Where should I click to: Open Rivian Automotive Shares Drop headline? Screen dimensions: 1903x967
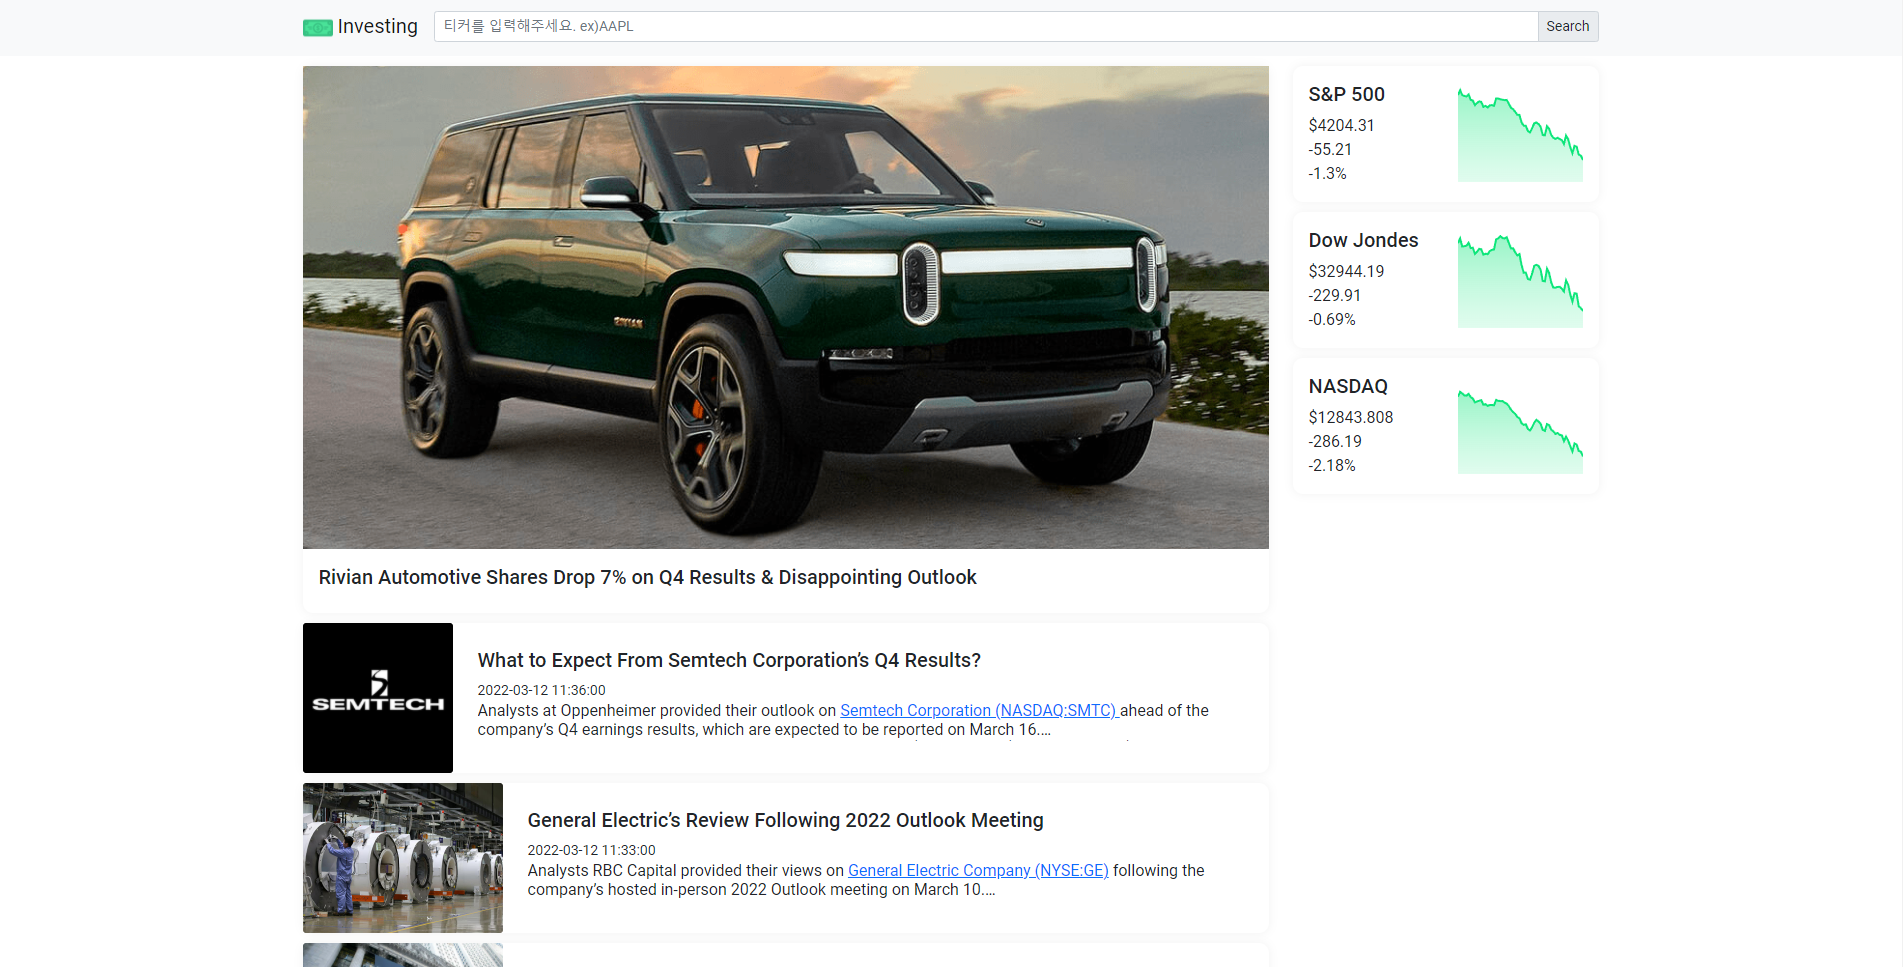click(647, 577)
